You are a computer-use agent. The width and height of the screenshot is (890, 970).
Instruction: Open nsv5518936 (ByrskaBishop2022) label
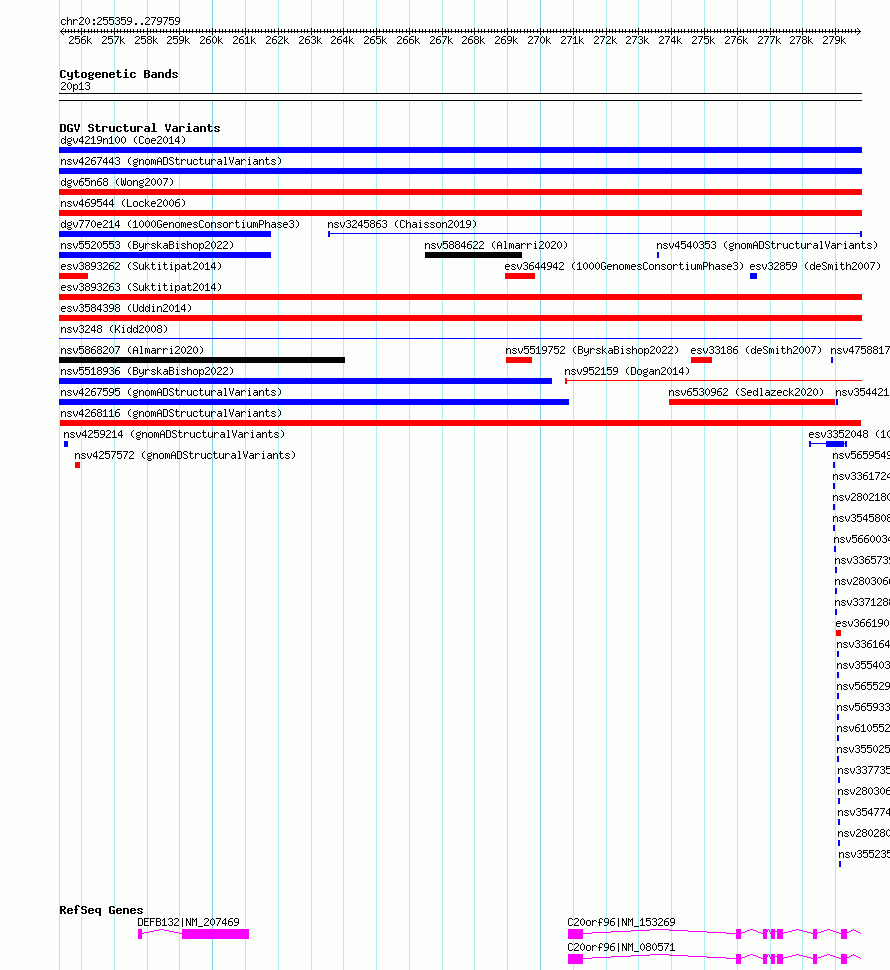147,372
